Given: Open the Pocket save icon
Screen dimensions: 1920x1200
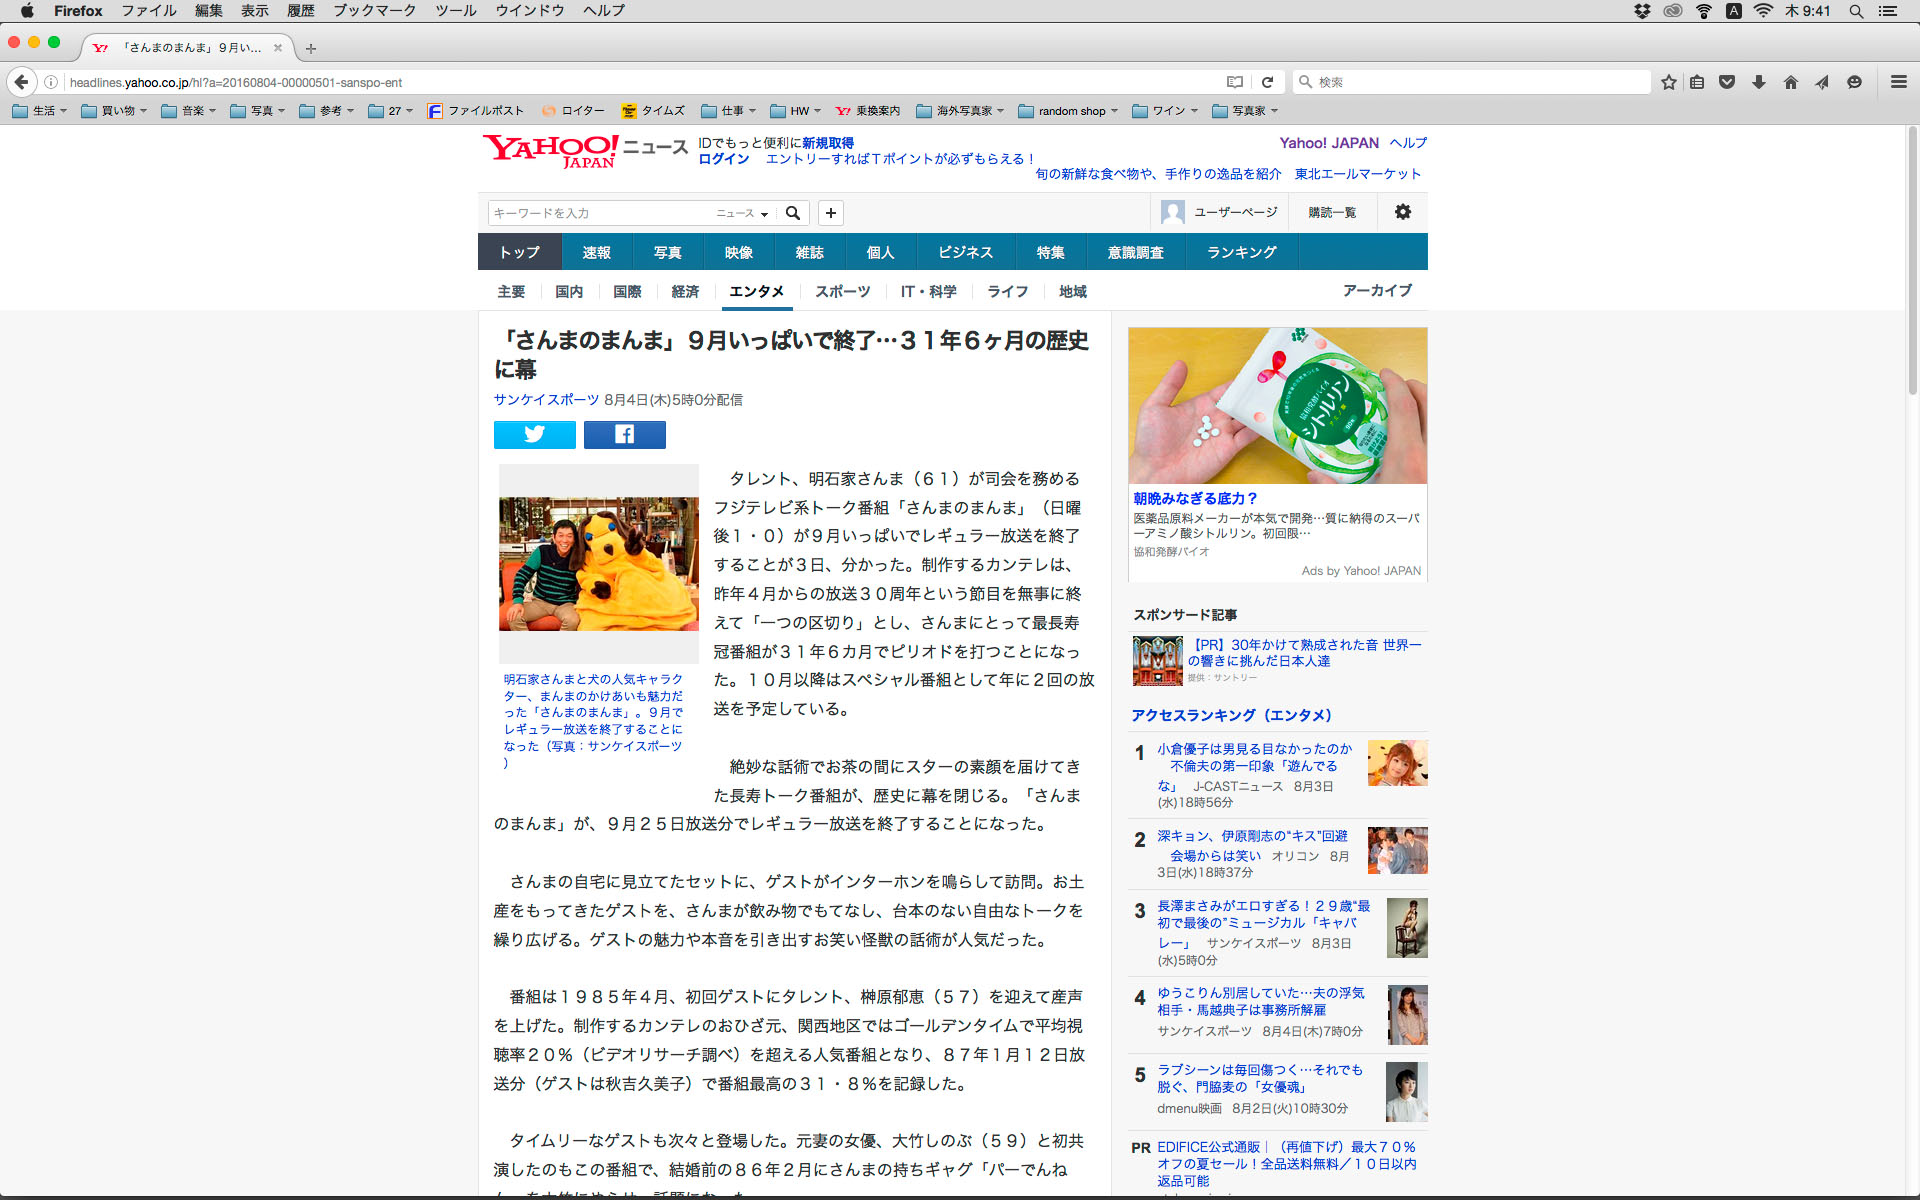Looking at the screenshot, I should coord(1726,82).
